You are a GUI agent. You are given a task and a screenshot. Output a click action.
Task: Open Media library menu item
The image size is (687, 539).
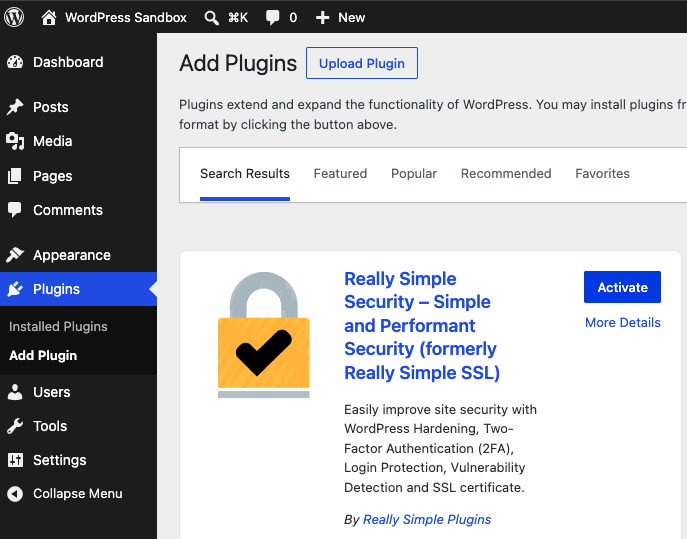pyautogui.click(x=53, y=141)
